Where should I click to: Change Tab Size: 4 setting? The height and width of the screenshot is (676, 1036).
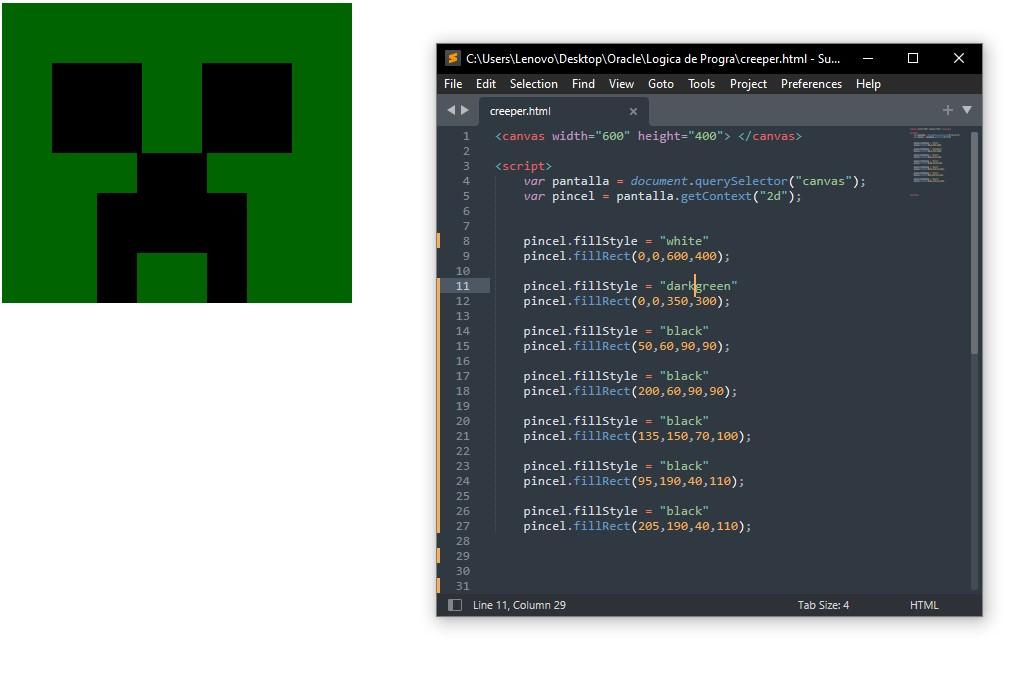point(823,605)
